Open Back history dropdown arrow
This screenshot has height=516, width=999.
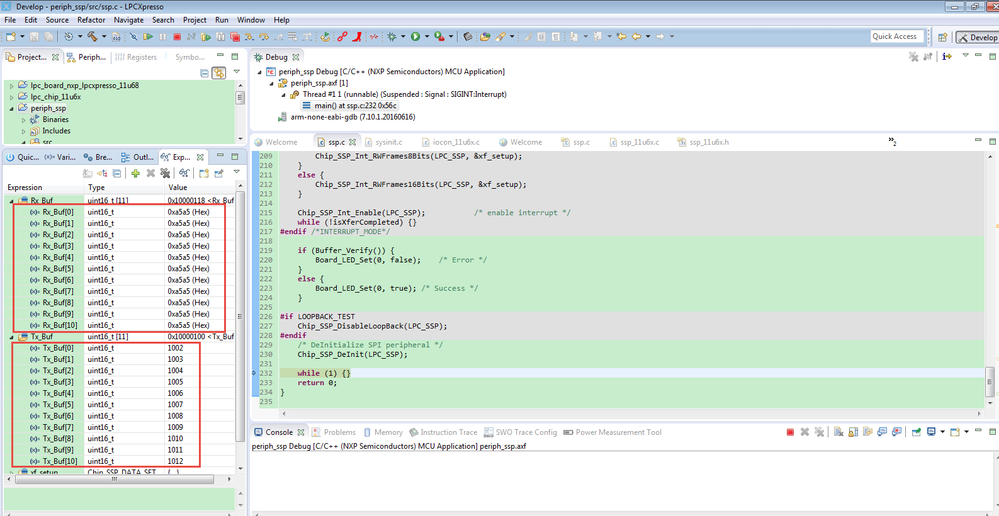648,36
